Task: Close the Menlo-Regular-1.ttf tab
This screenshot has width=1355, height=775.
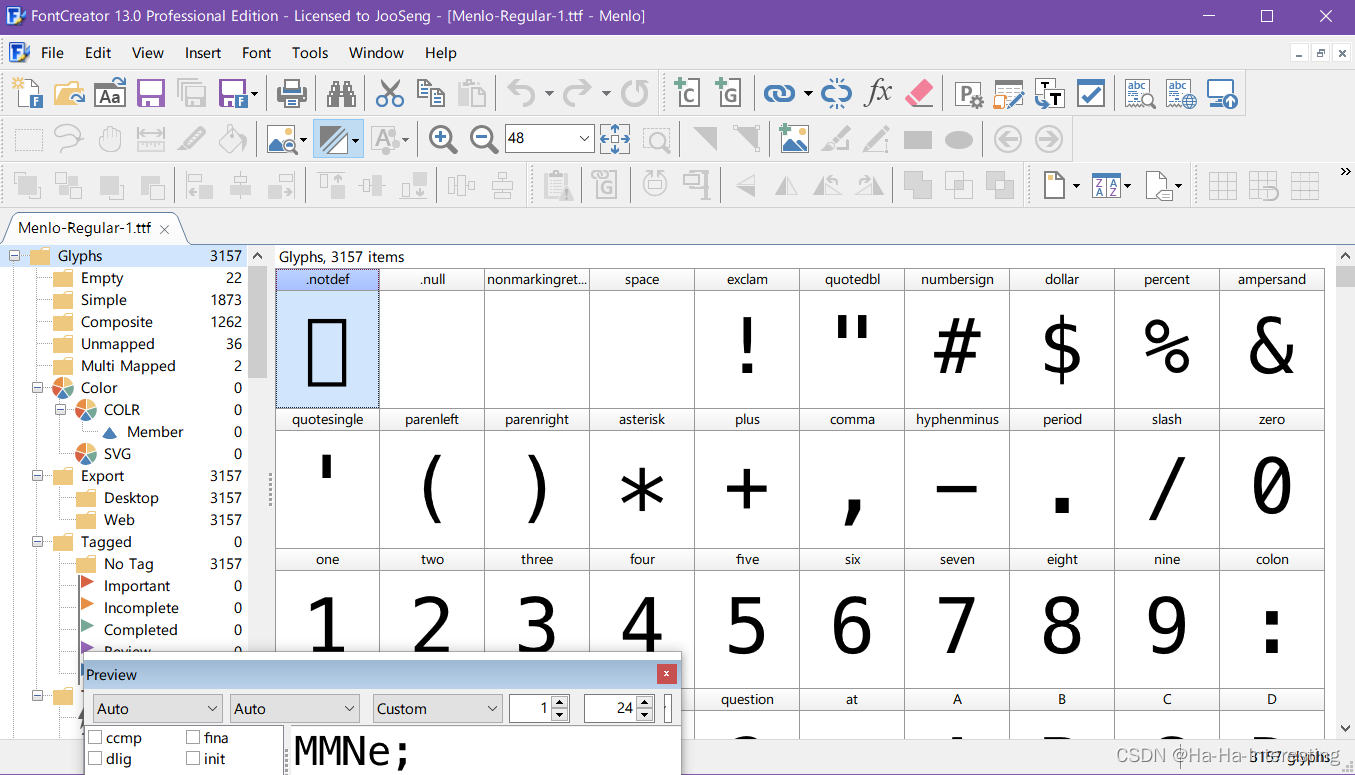Action: tap(165, 229)
